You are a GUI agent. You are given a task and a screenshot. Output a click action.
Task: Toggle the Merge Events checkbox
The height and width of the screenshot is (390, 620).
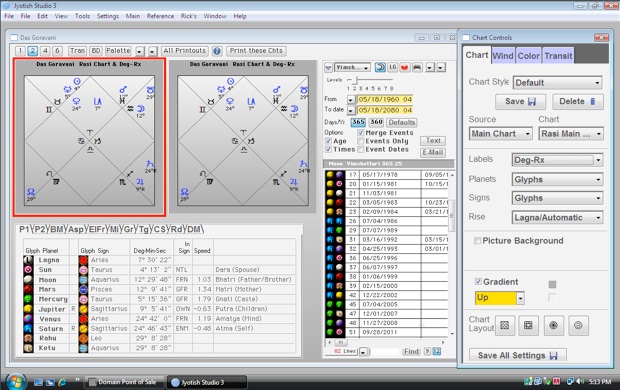[360, 133]
